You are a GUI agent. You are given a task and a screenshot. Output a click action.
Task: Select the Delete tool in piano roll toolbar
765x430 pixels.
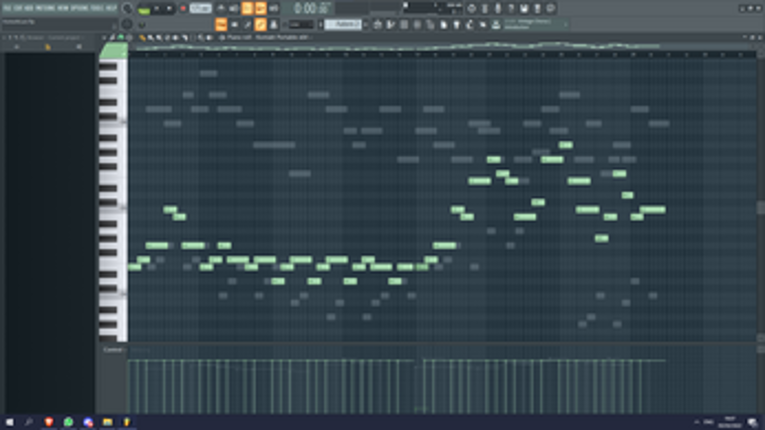coord(159,38)
